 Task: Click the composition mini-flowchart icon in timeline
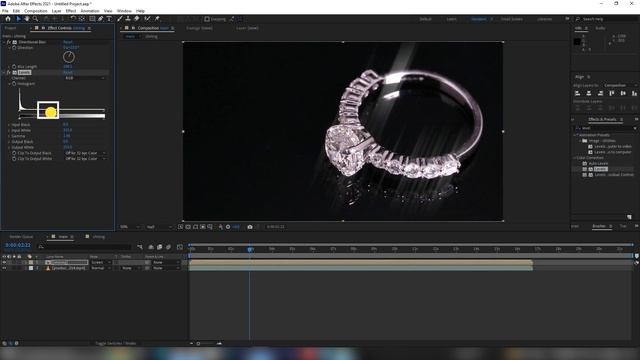pyautogui.click(x=140, y=247)
